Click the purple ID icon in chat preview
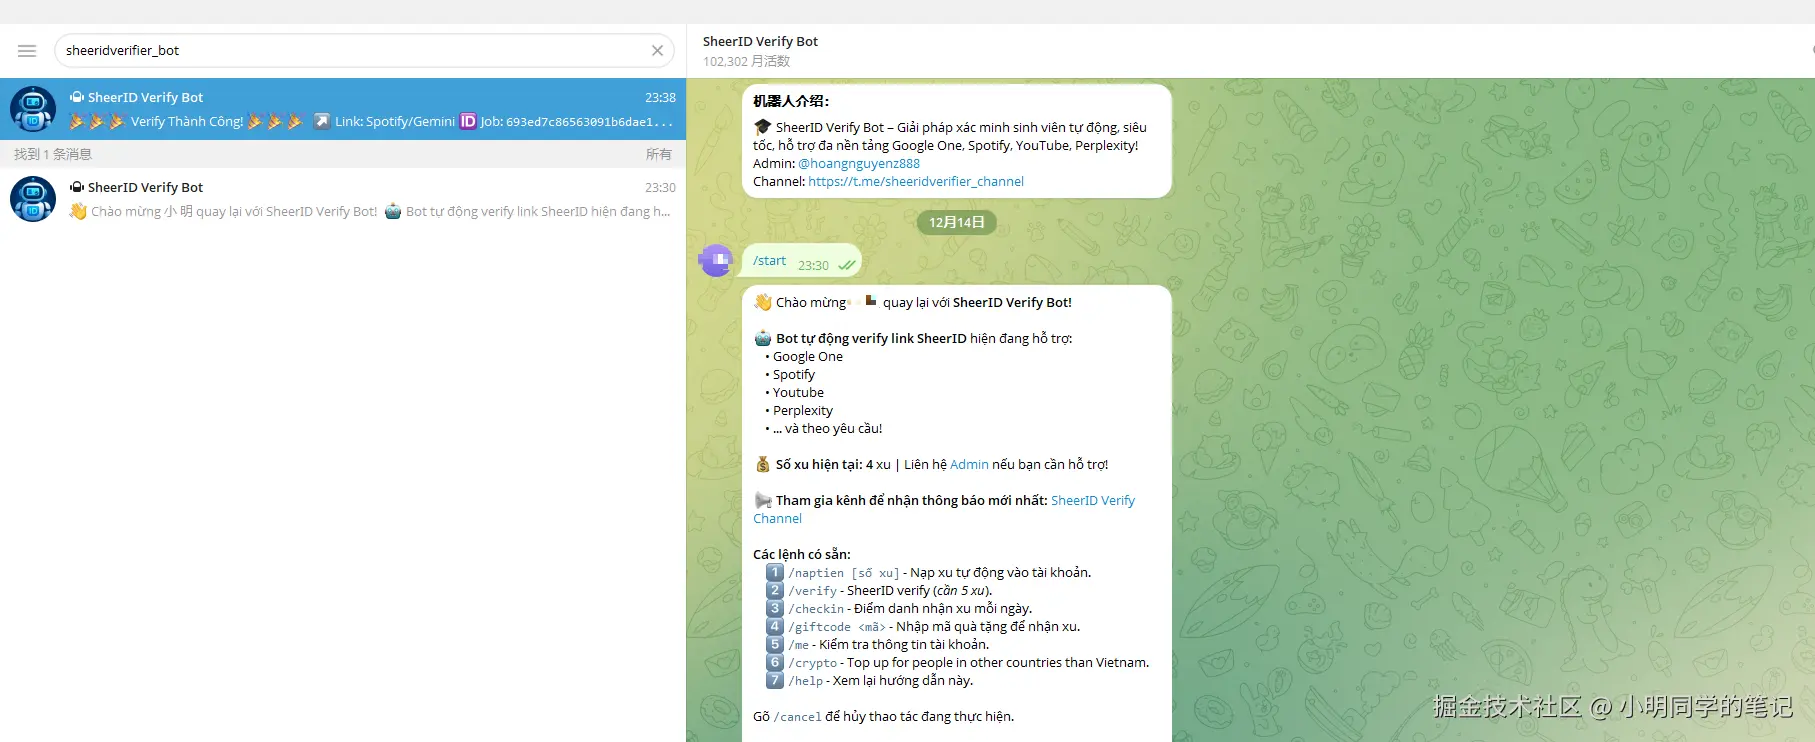Viewport: 1815px width, 742px height. [468, 121]
